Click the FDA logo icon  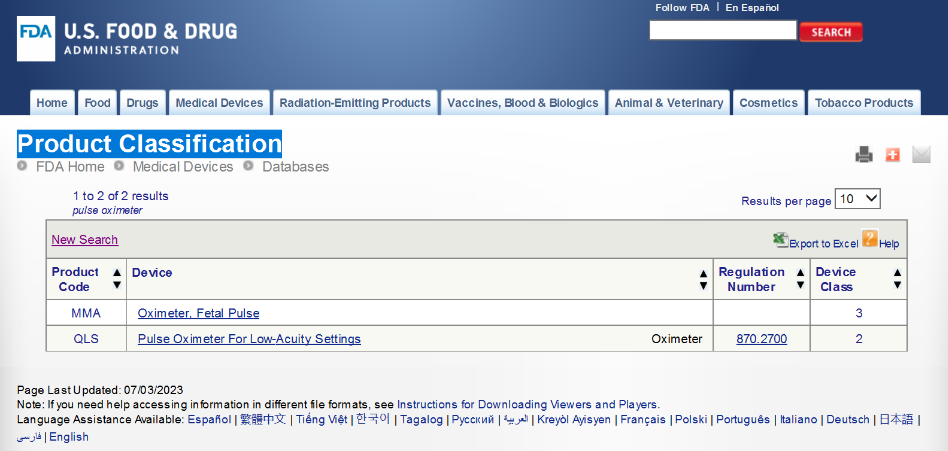(x=36, y=38)
